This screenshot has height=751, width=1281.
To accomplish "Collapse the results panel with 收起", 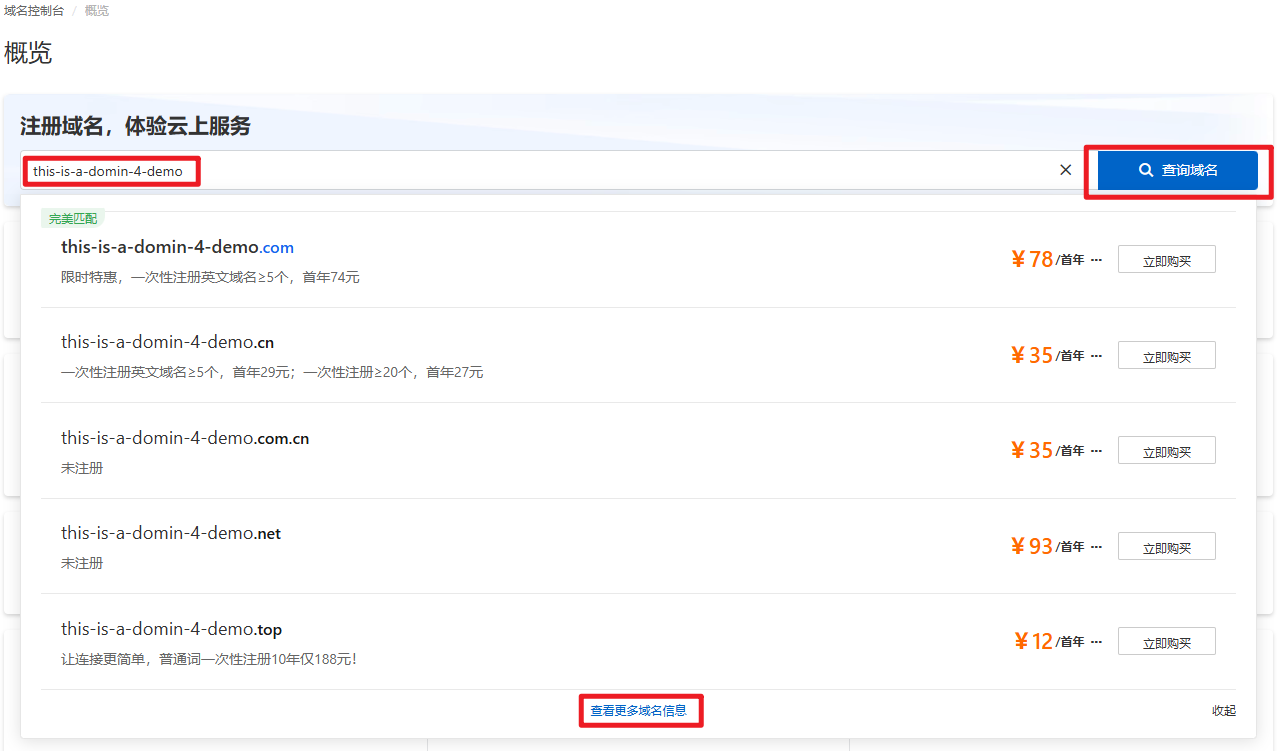I will [x=1223, y=711].
